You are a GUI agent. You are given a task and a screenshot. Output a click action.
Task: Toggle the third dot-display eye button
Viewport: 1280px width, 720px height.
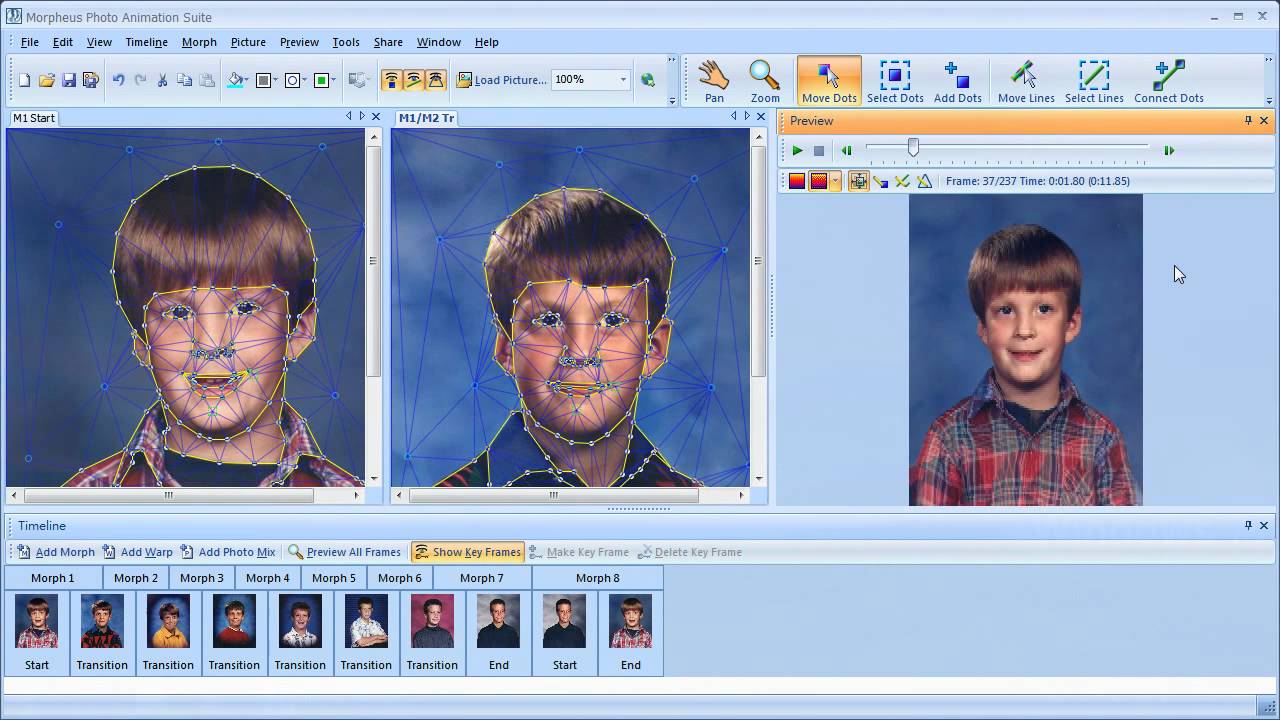pyautogui.click(x=436, y=80)
